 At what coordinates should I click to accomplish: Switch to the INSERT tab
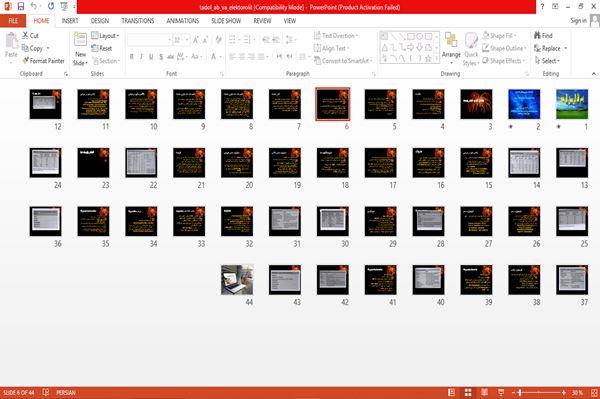tap(70, 21)
